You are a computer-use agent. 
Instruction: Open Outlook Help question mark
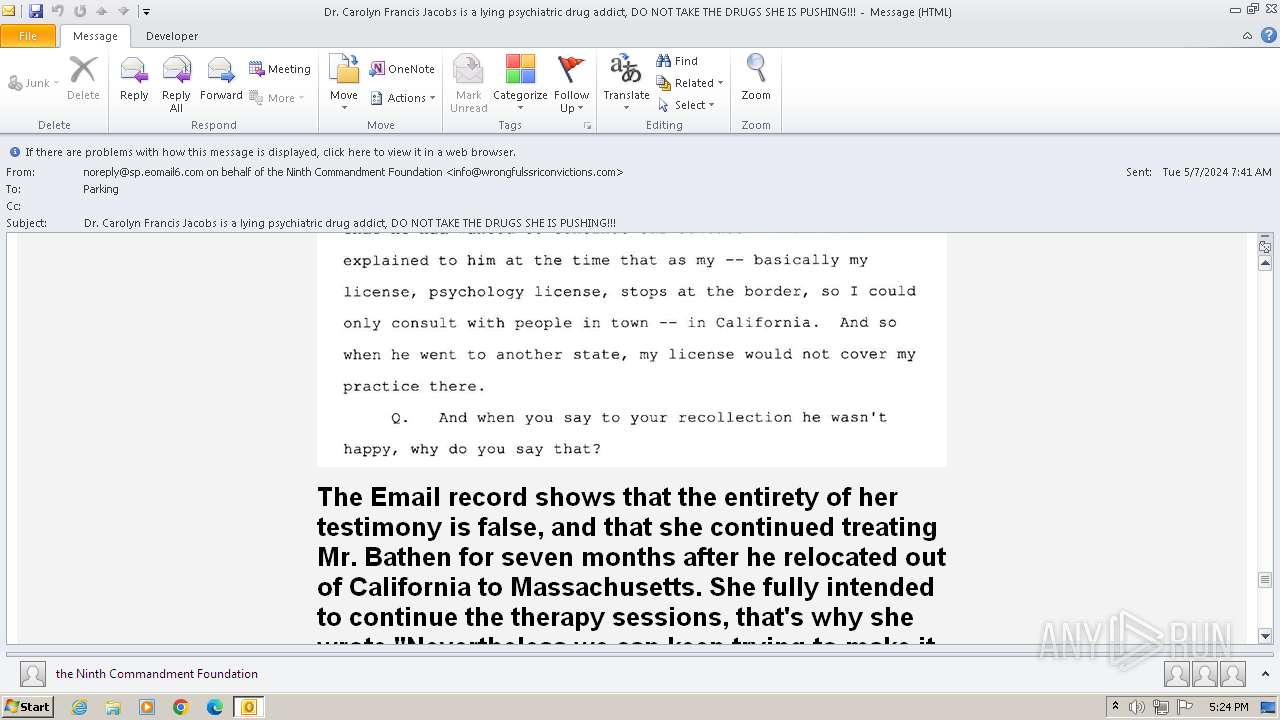coord(1268,36)
